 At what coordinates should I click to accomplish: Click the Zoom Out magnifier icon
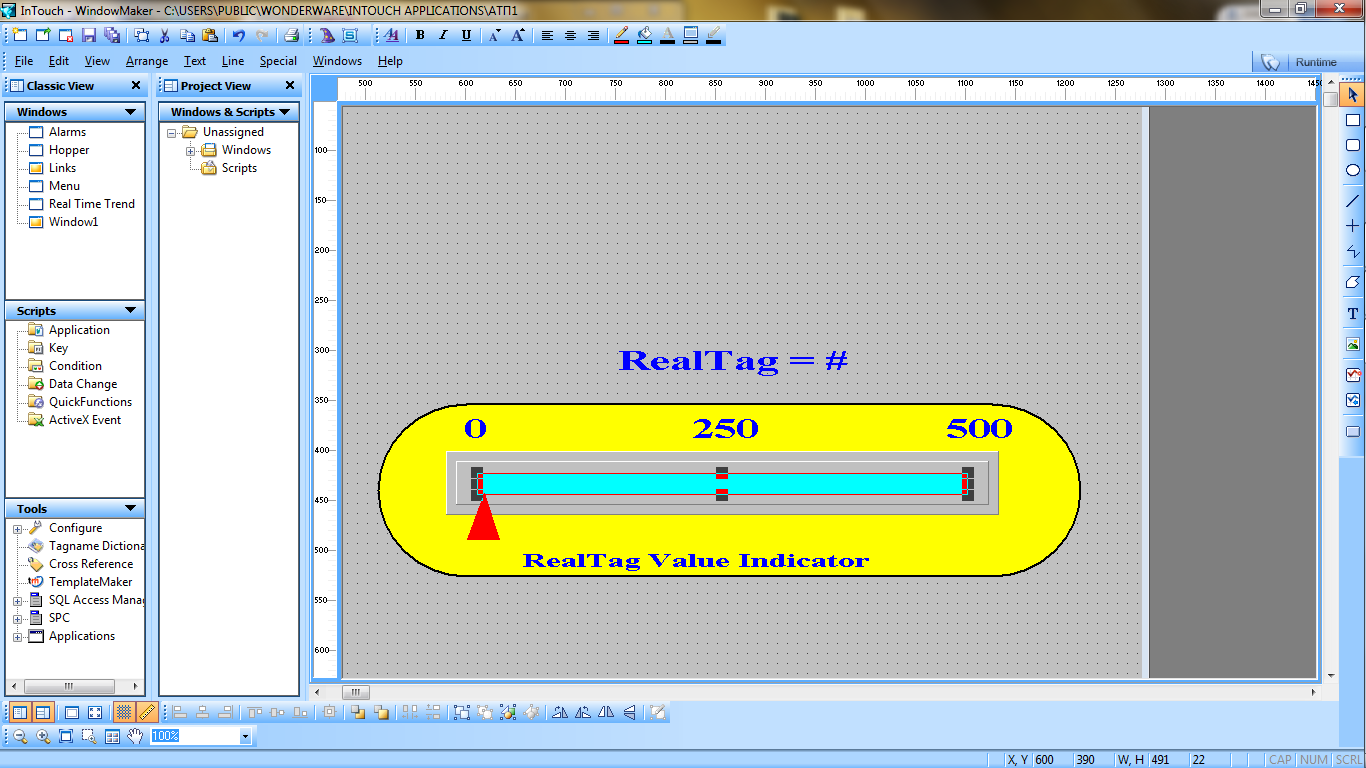20,736
